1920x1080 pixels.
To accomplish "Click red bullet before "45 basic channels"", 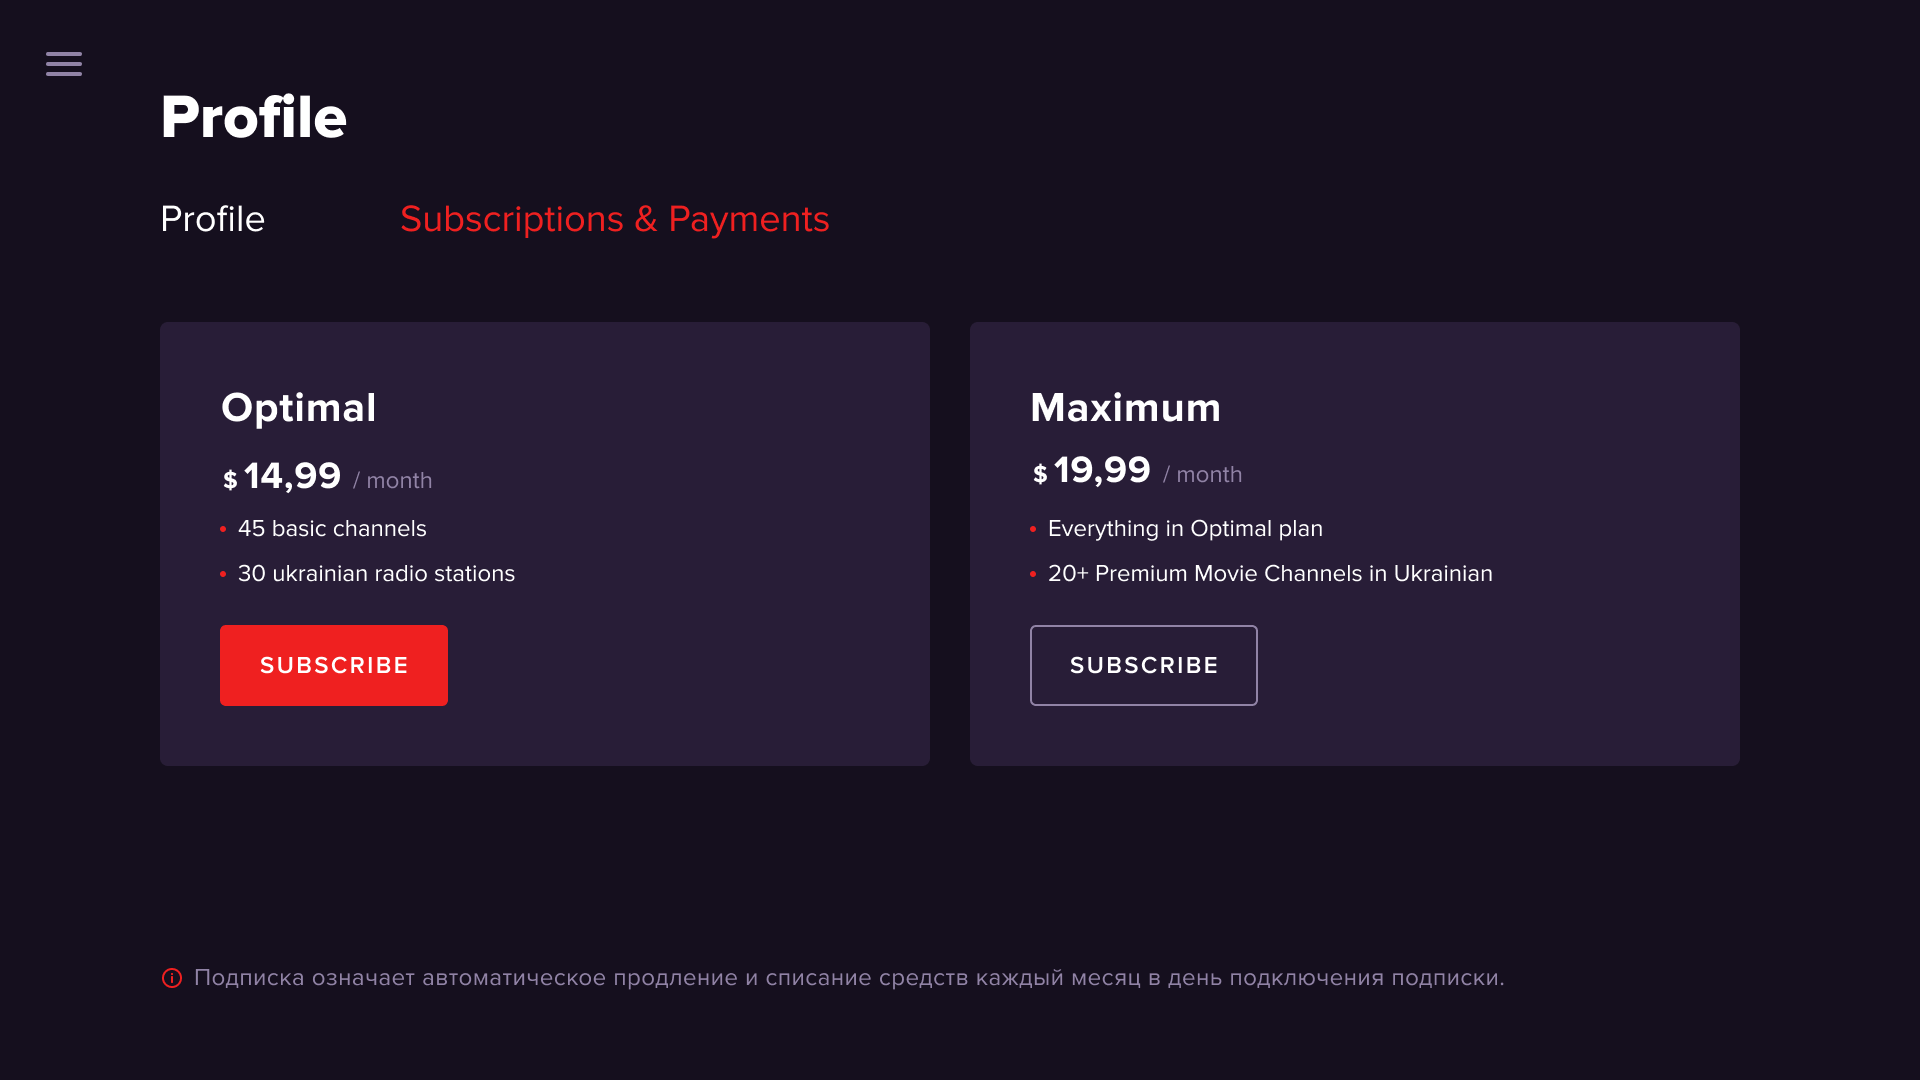I will (223, 529).
